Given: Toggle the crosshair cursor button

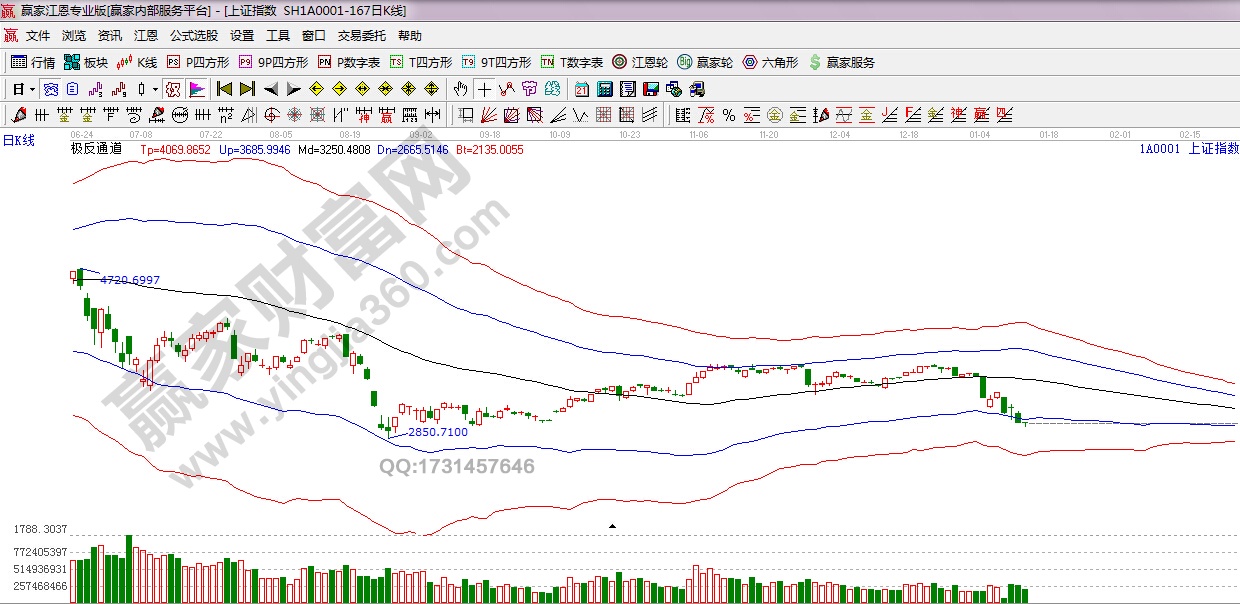Looking at the screenshot, I should [484, 89].
